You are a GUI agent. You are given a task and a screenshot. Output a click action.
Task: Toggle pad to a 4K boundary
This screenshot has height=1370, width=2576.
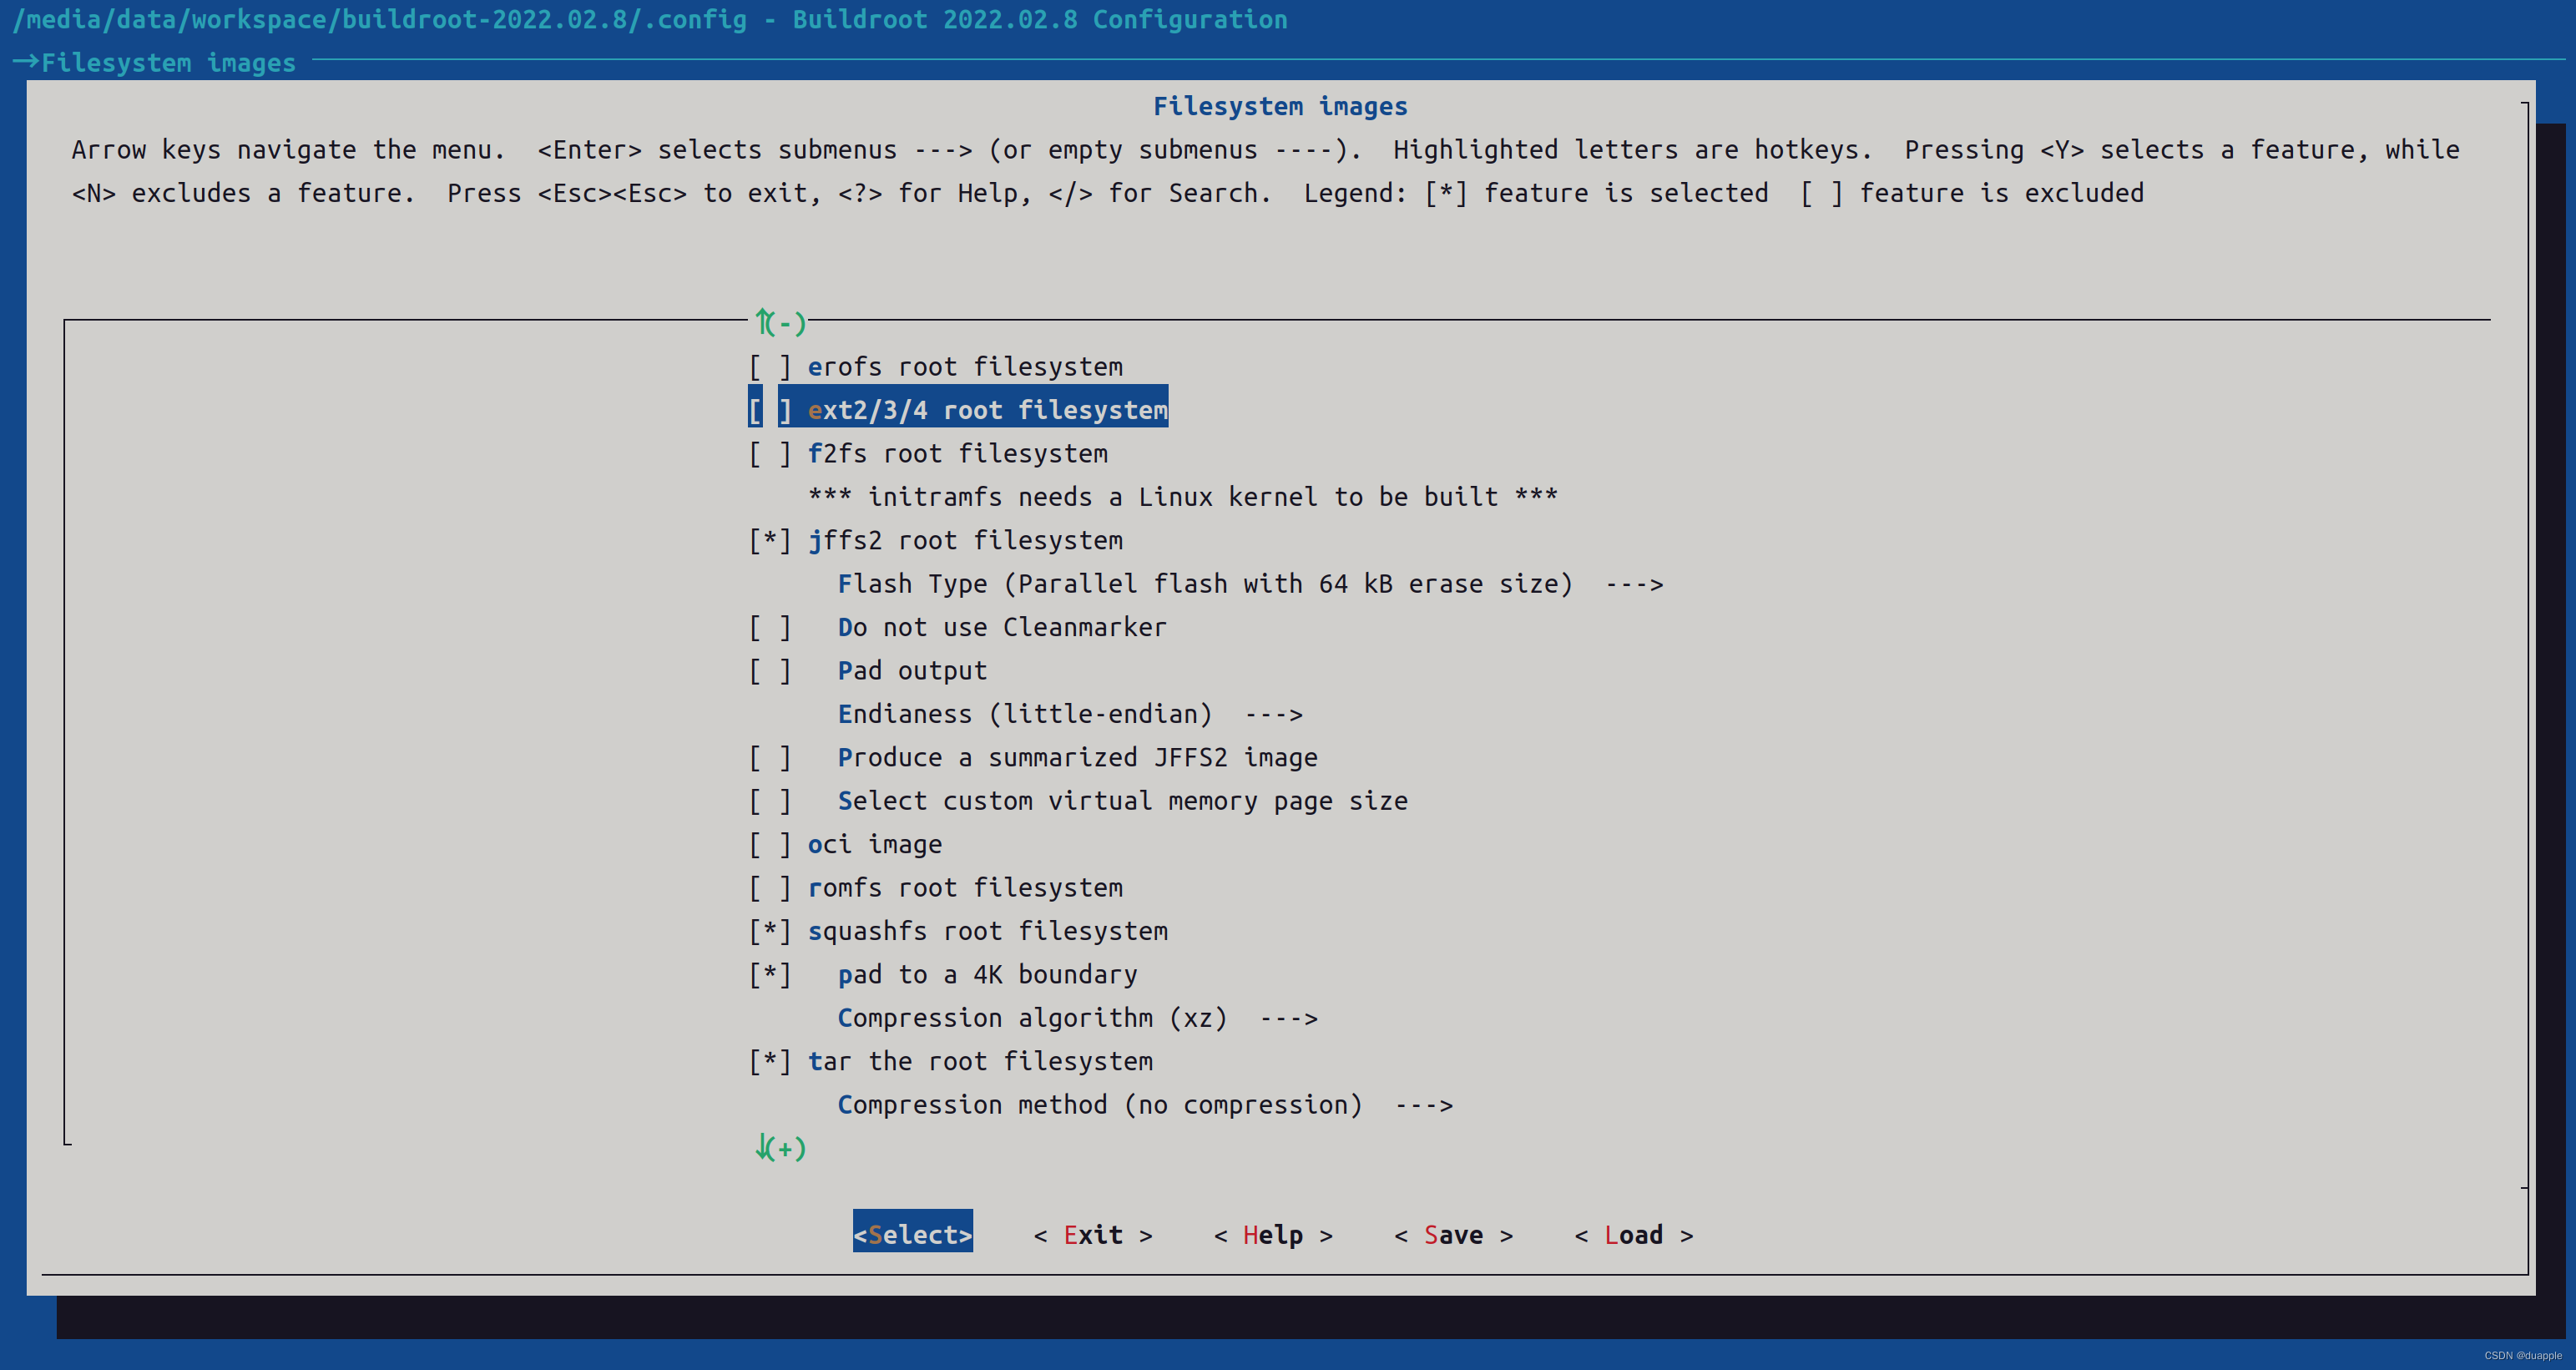click(770, 975)
